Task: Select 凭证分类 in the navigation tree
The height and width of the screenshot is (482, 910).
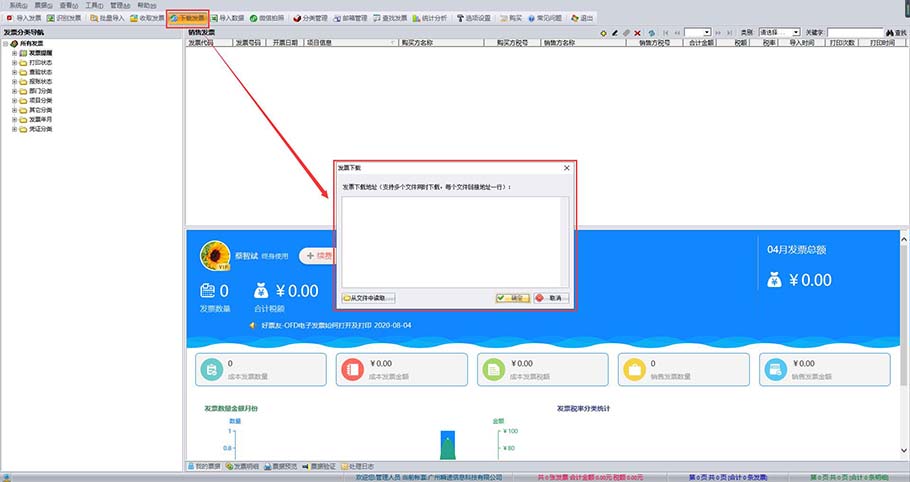Action: pos(41,129)
